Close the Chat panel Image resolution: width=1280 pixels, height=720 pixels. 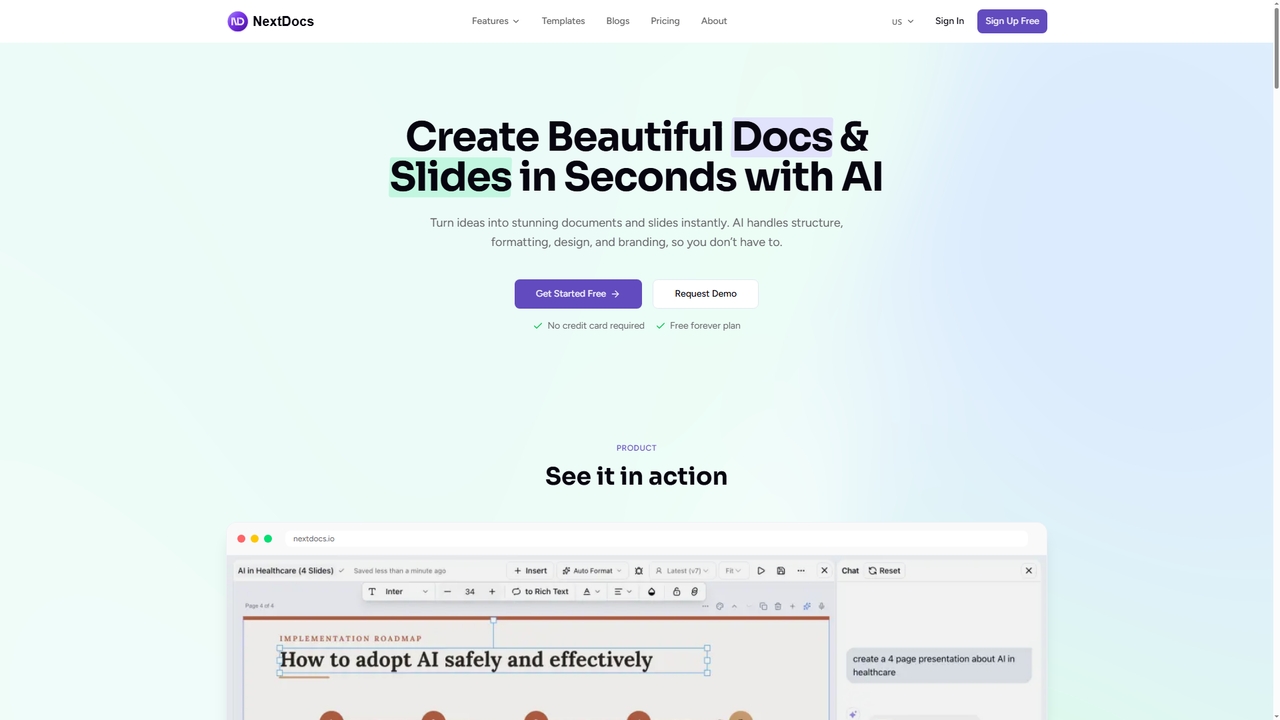(1028, 571)
